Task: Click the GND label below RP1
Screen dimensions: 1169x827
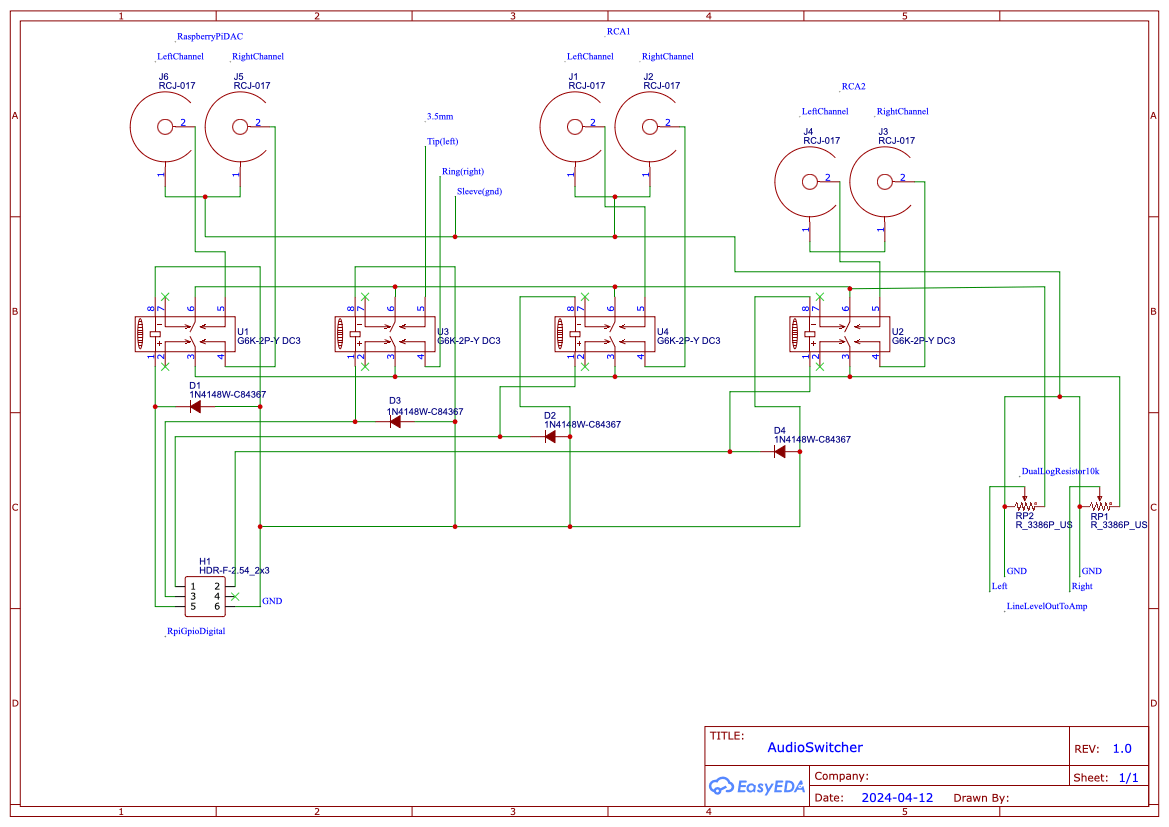Action: click(x=1091, y=571)
